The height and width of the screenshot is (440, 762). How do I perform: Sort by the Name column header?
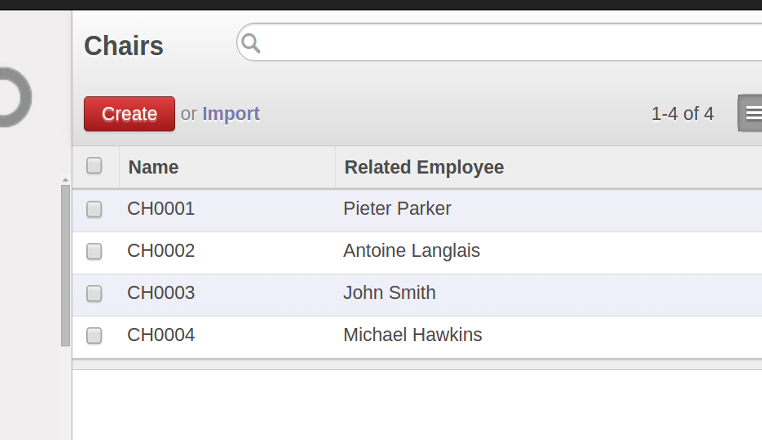(153, 167)
